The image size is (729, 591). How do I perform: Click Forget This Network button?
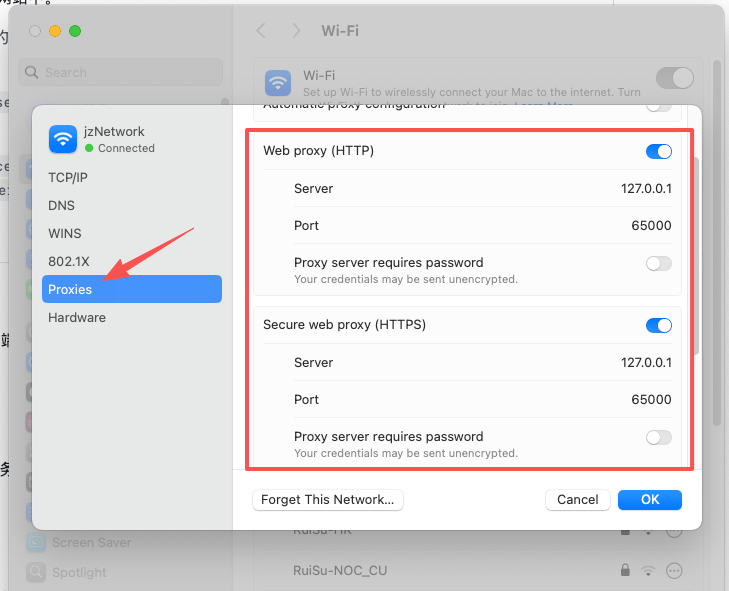pyautogui.click(x=327, y=499)
